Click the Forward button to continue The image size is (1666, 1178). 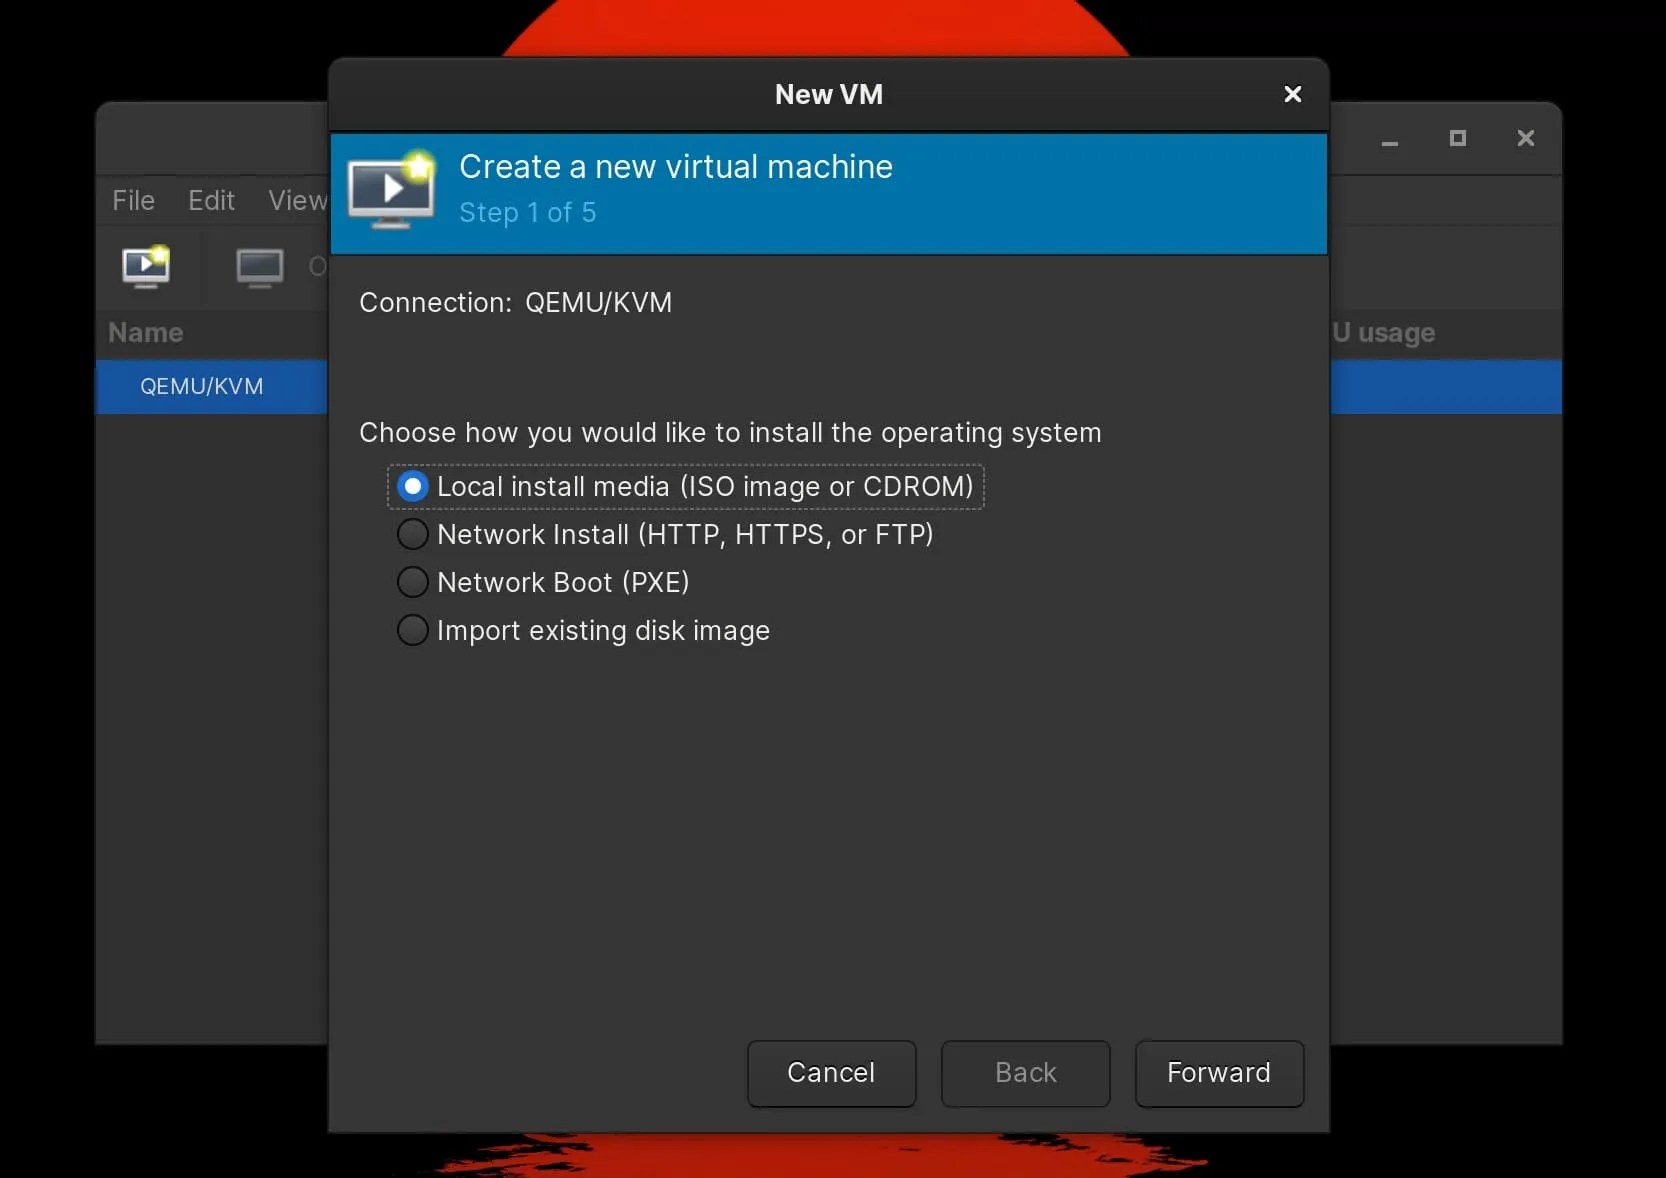1218,1074
